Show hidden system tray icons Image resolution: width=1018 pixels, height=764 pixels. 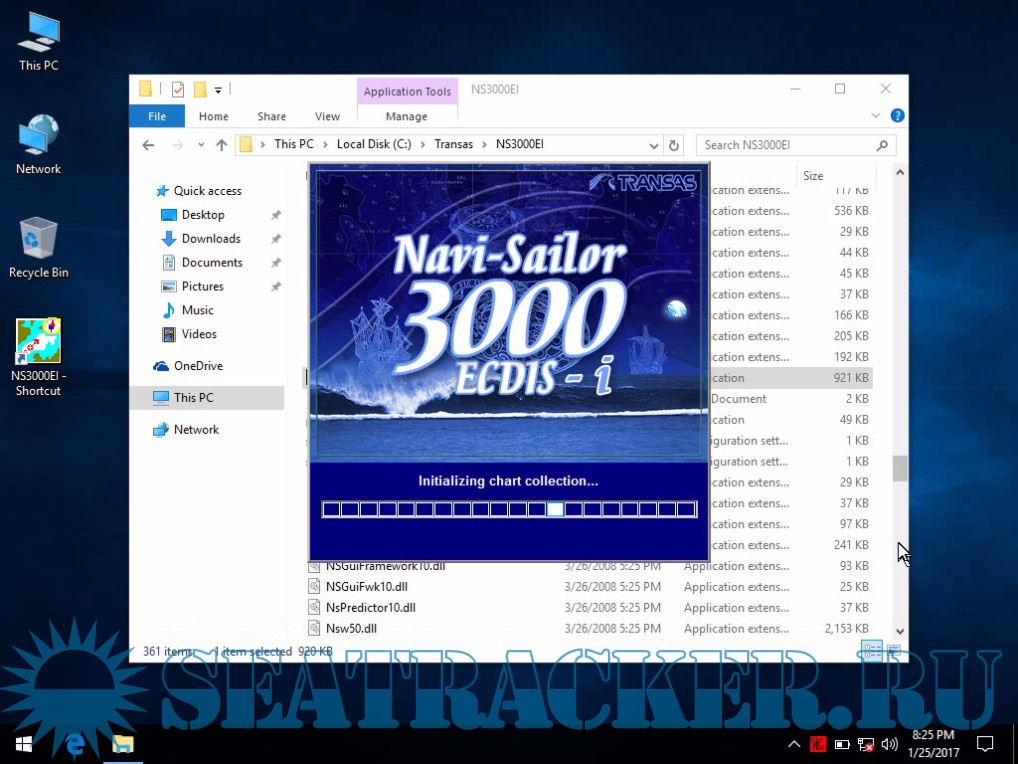(794, 744)
